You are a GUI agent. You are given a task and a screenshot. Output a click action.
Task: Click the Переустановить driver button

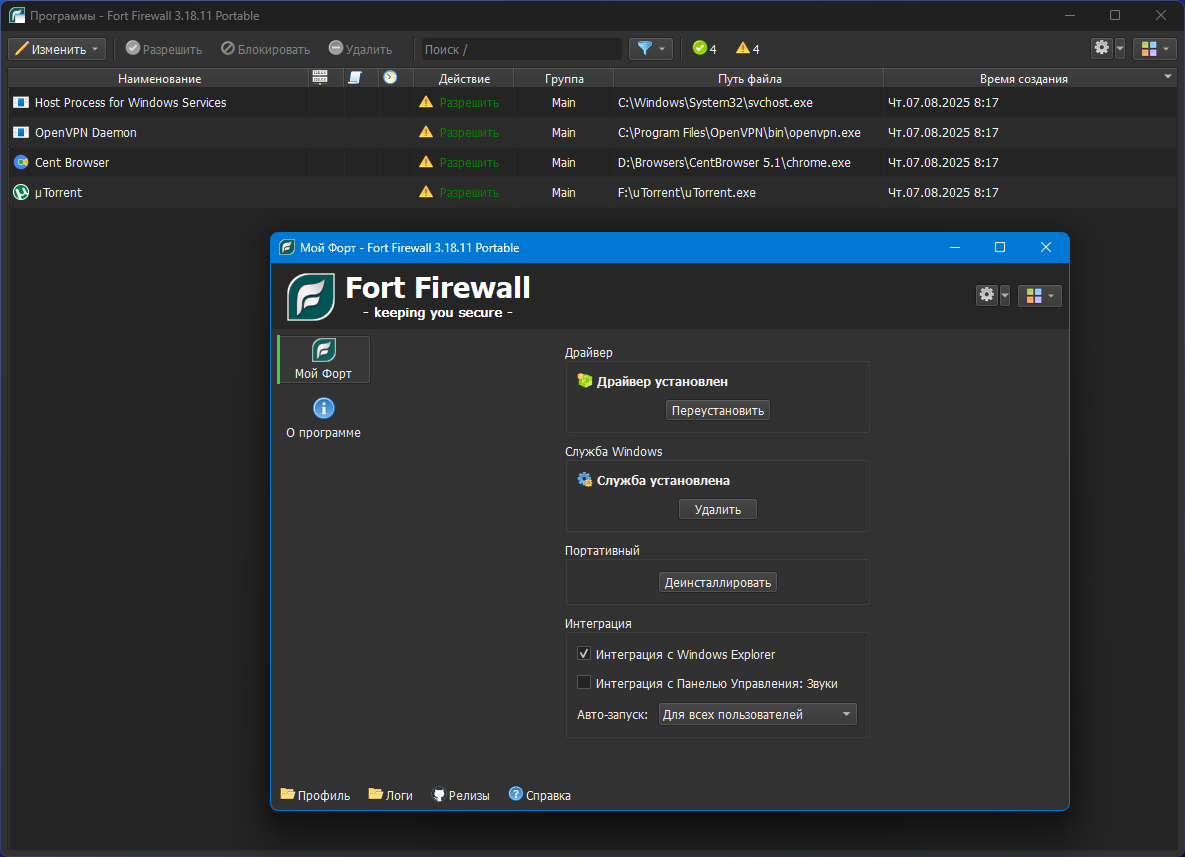(718, 410)
